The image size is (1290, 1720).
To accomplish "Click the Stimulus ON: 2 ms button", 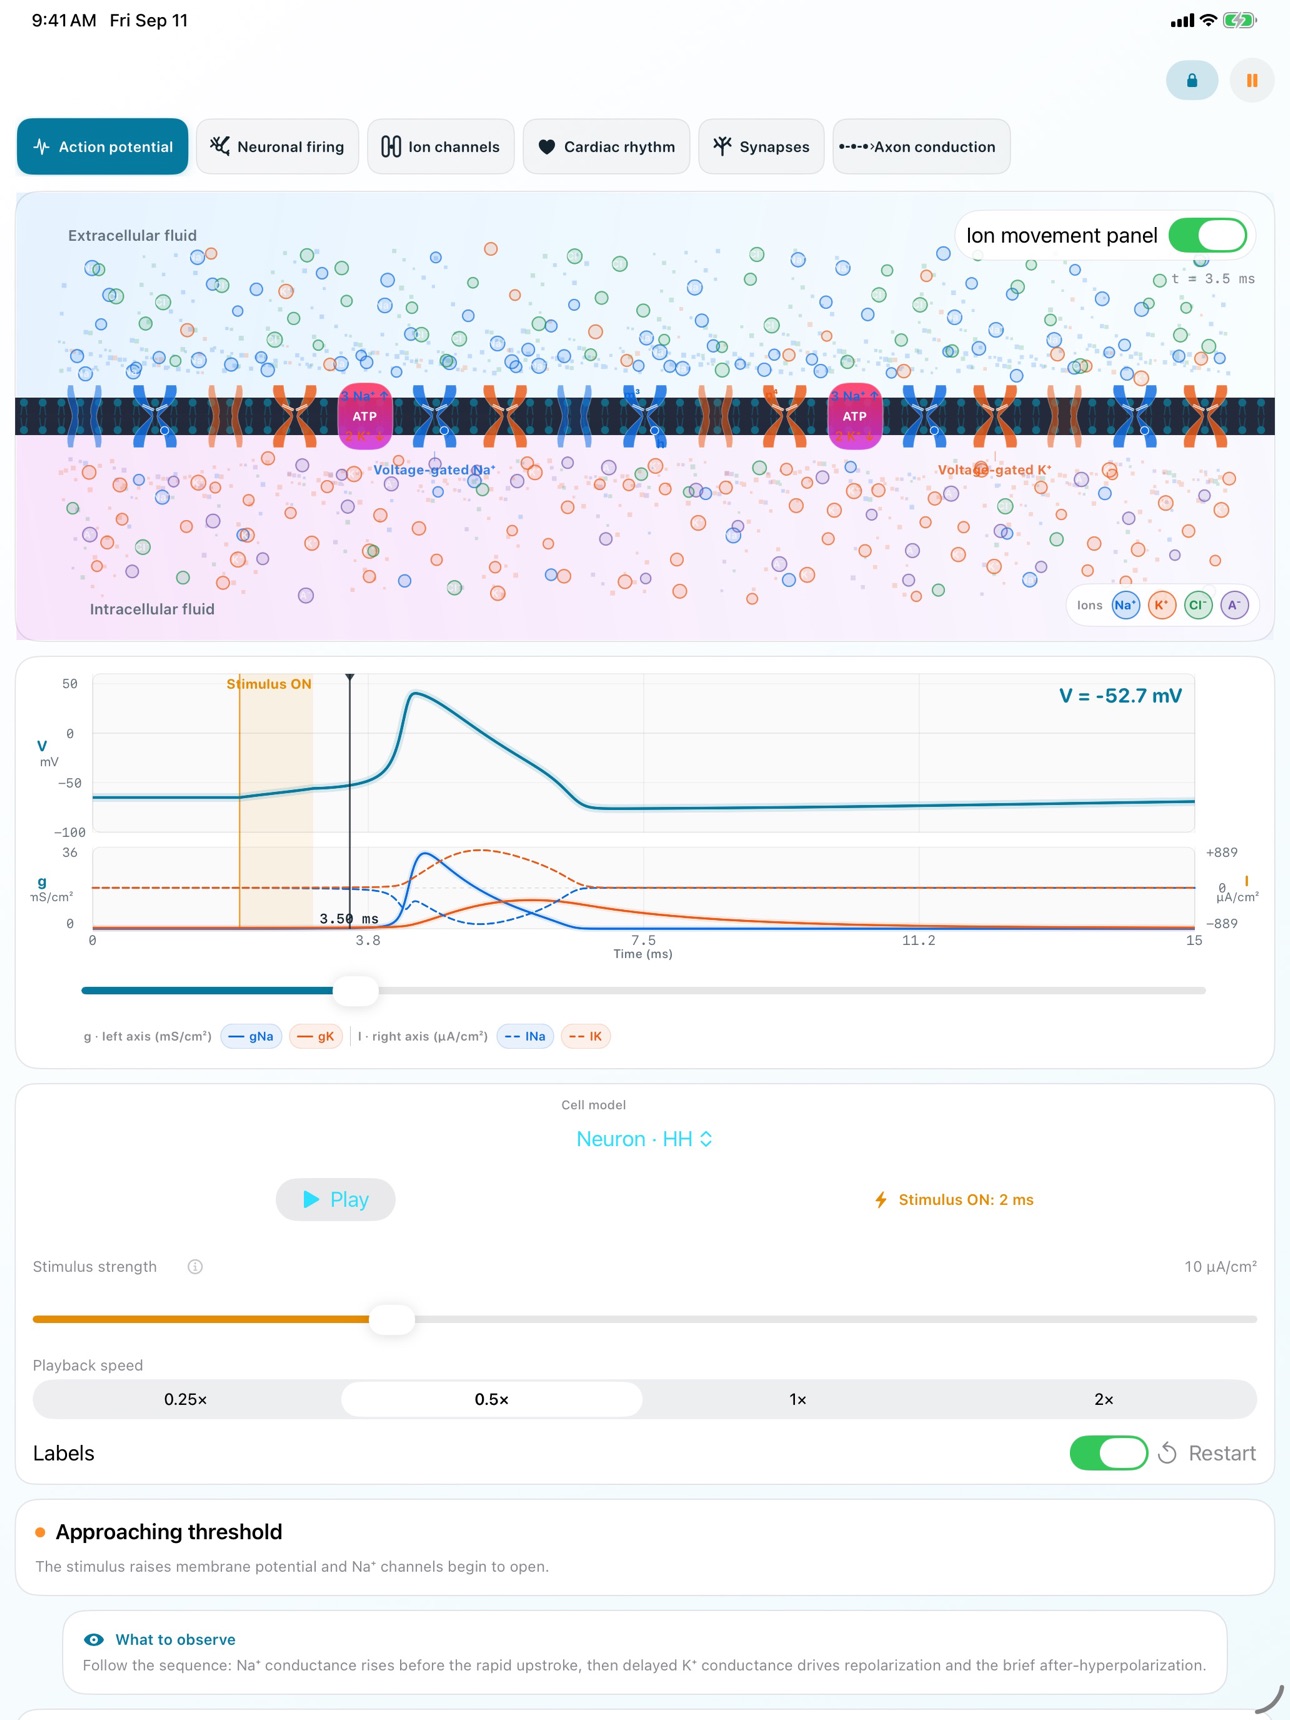I will pos(955,1200).
